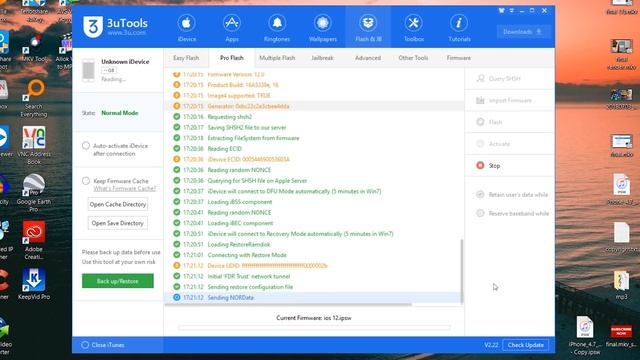Open the Ringtones section
This screenshot has width=640, height=360.
(277, 28)
